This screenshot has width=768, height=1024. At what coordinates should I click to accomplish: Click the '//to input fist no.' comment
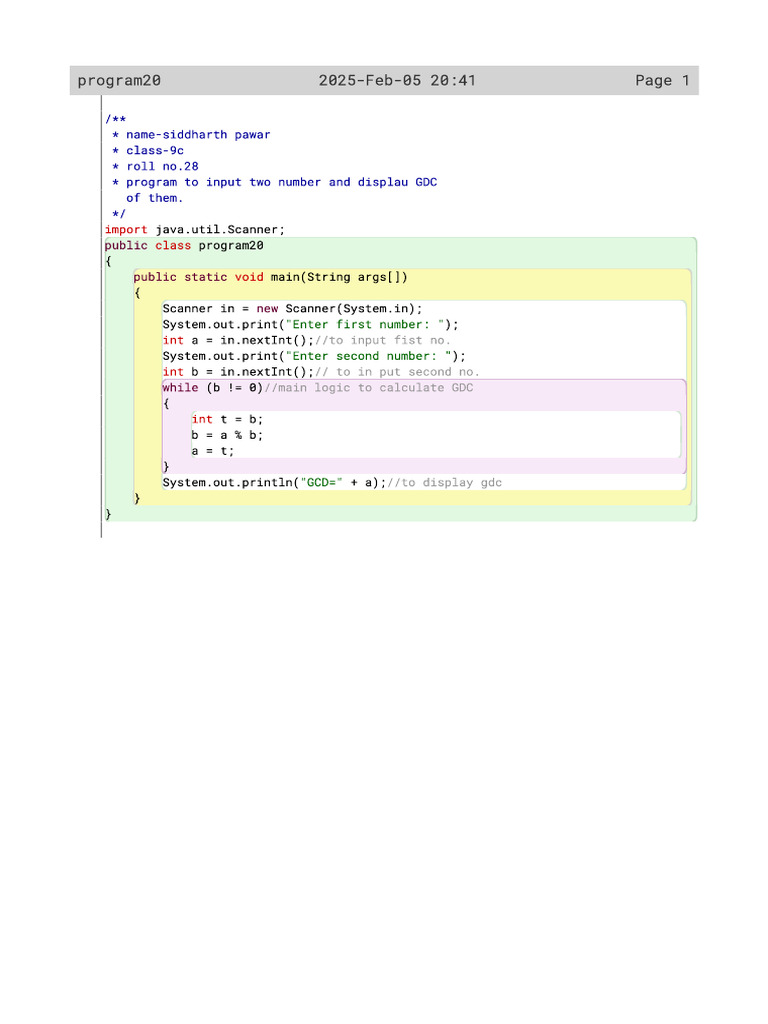coord(383,340)
